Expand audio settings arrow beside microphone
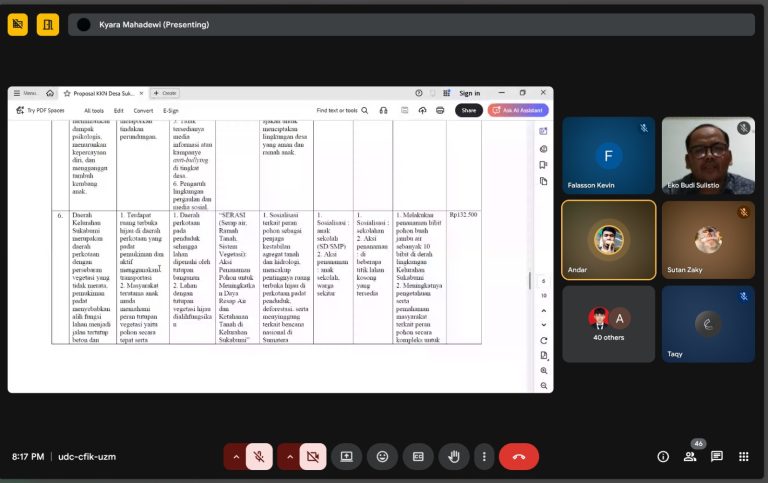Screen dimensions: 768x483 click(236, 457)
